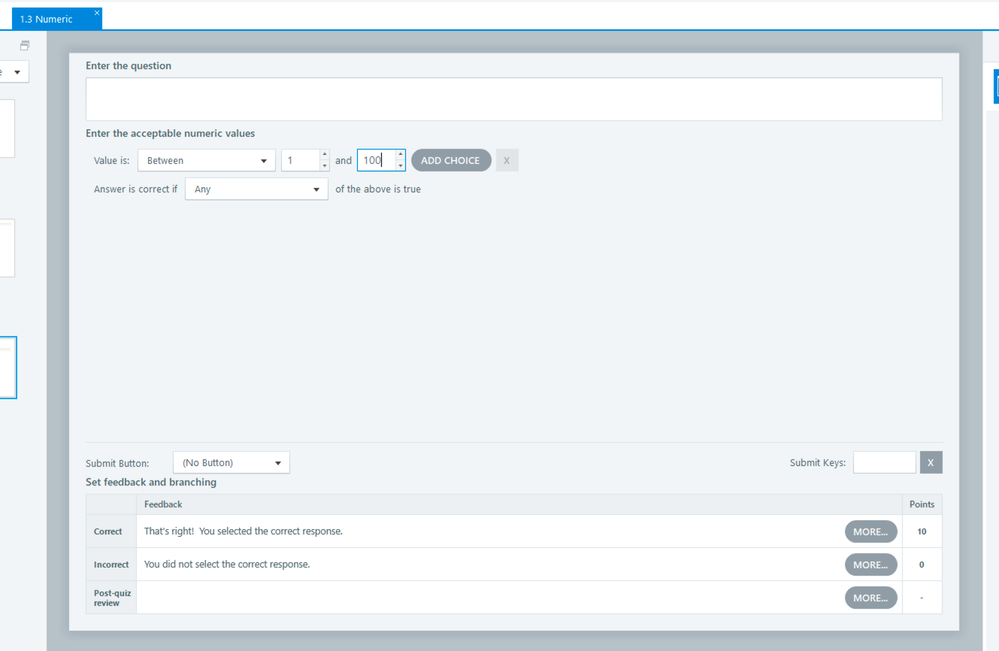Select the Post-quiz review row header
Viewport: 999px width, 651px height.
coord(111,597)
